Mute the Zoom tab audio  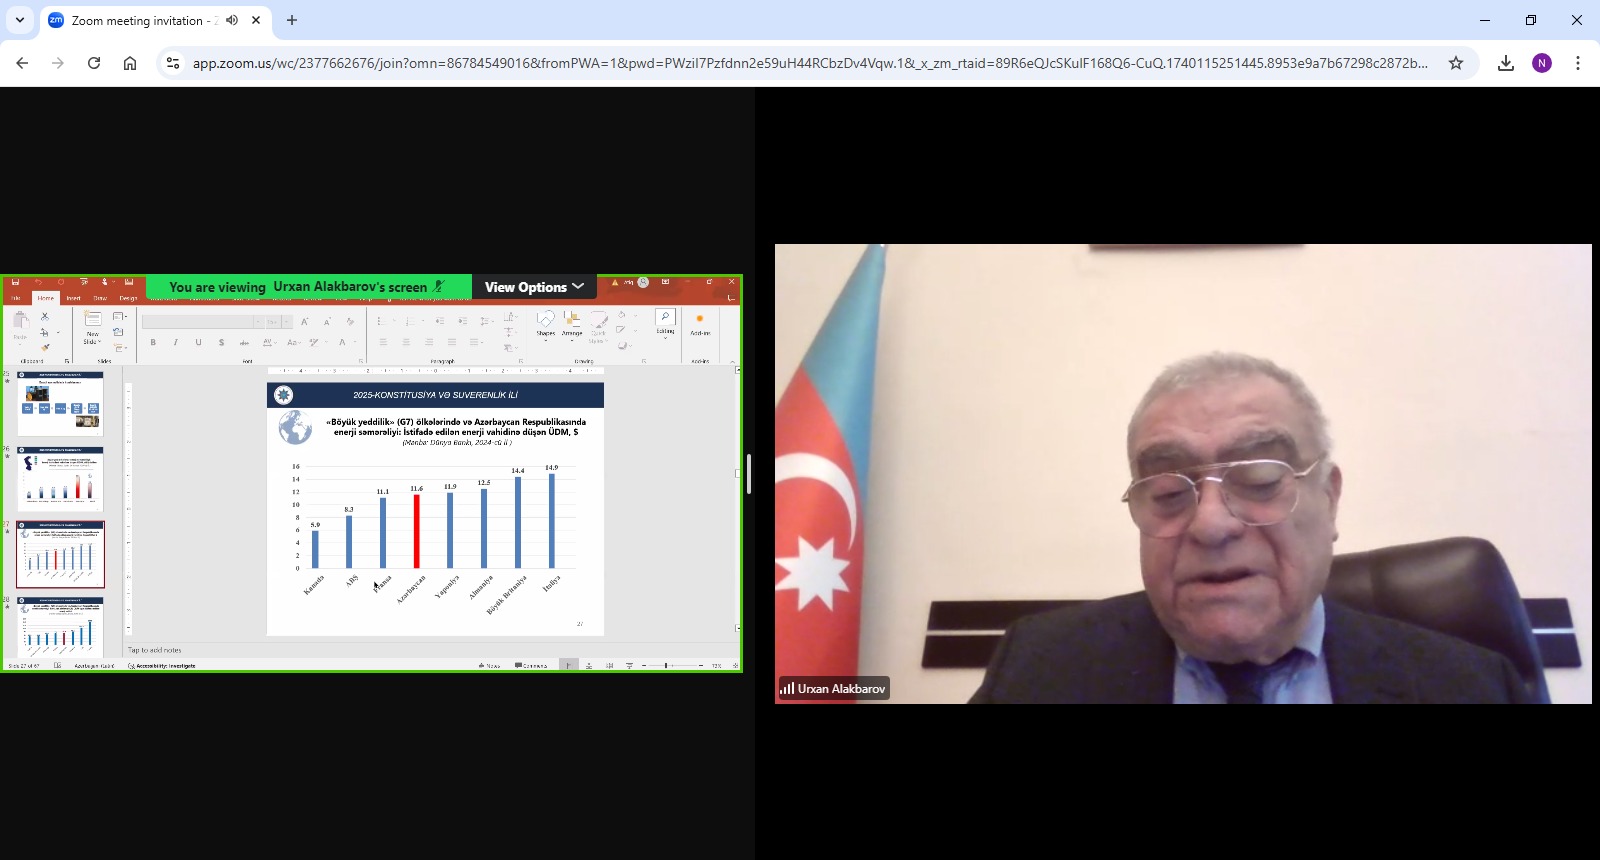232,20
